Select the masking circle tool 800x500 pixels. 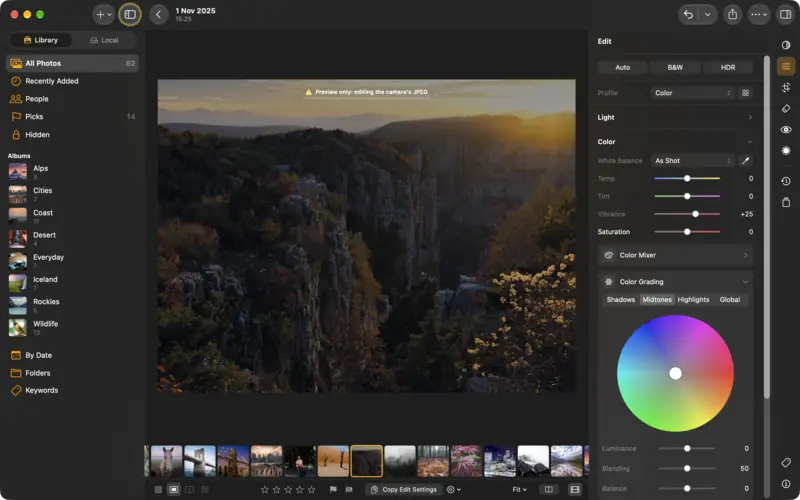tap(786, 151)
